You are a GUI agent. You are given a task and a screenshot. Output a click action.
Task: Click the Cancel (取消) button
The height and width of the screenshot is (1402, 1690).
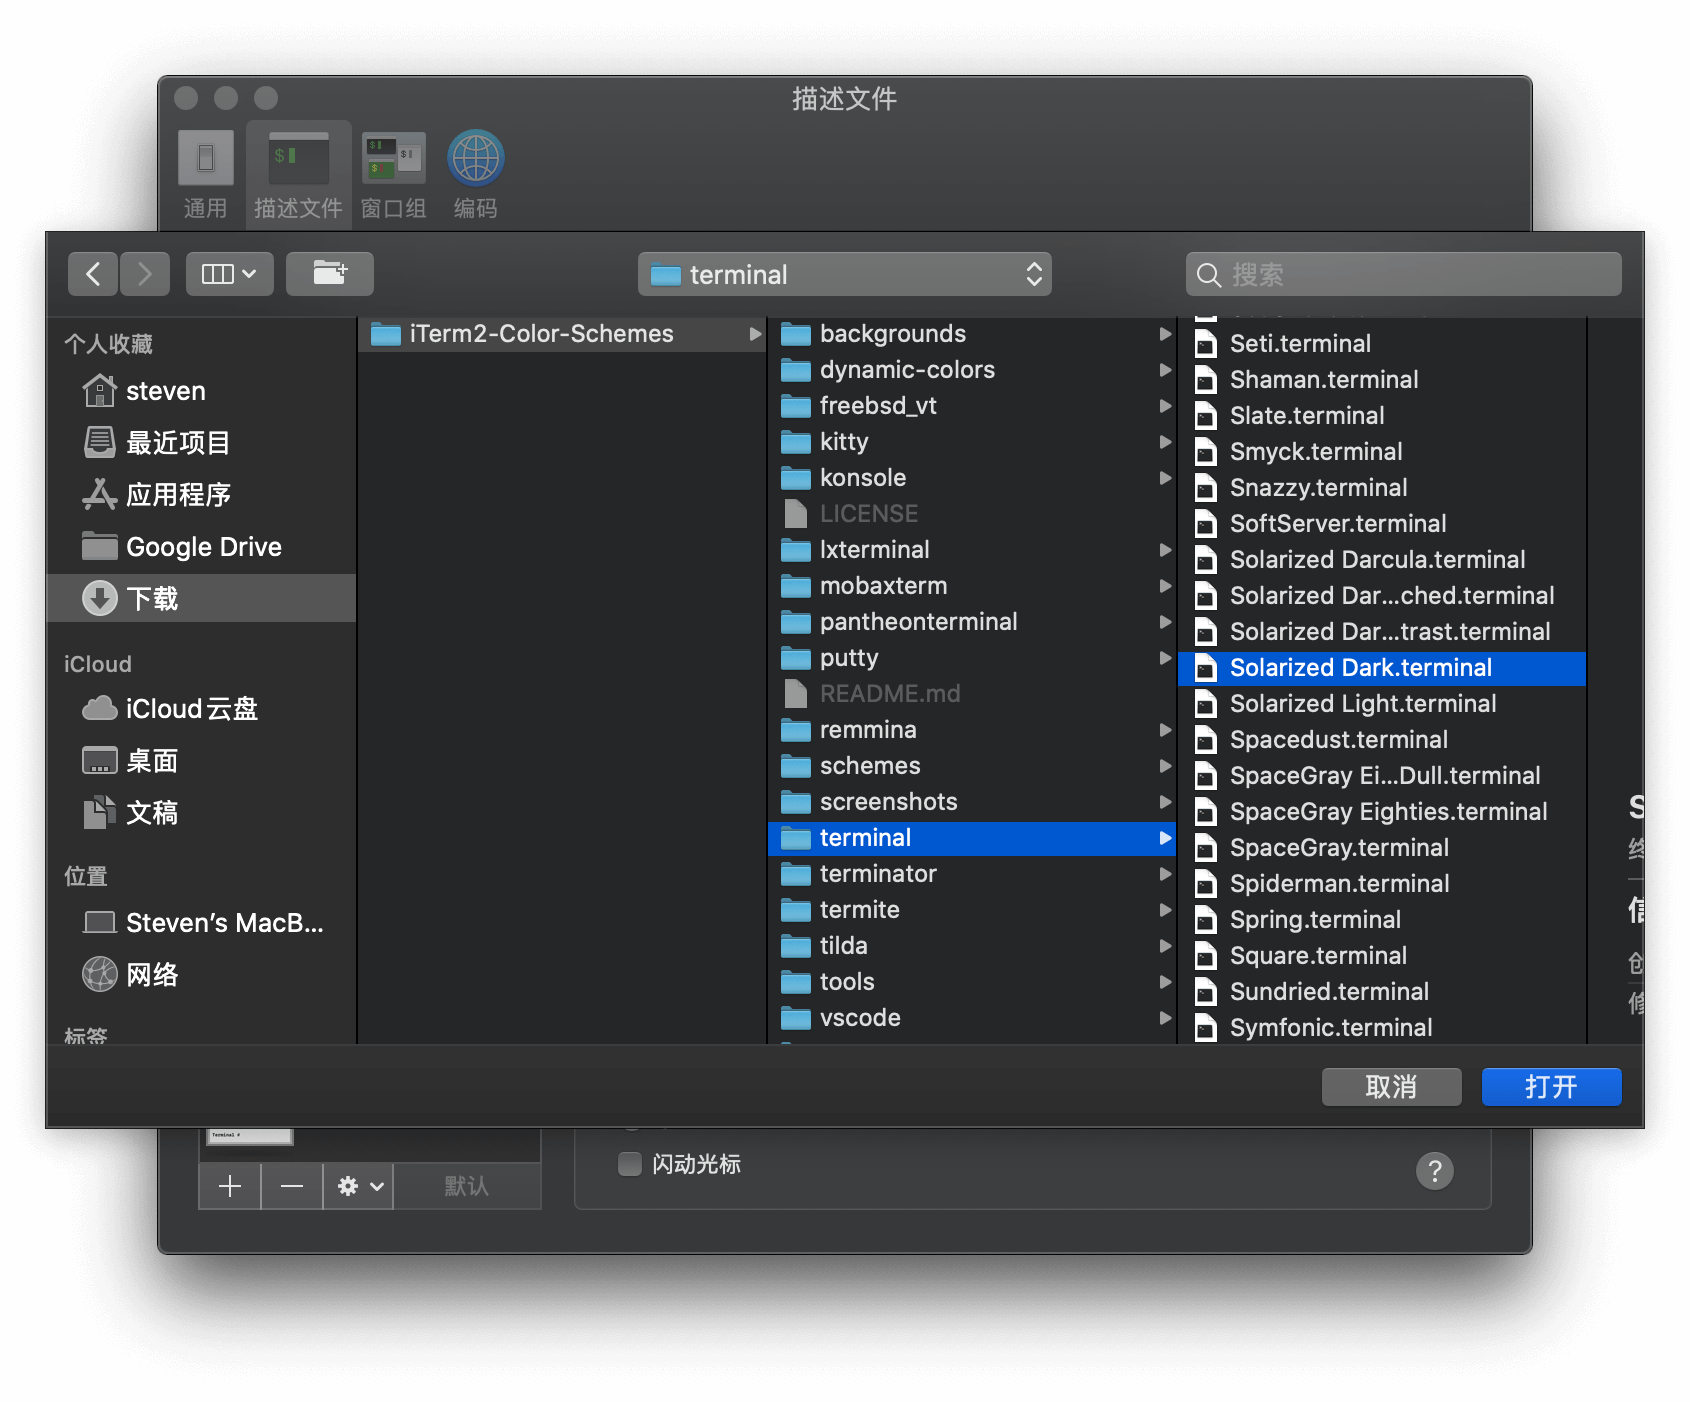point(1391,1087)
